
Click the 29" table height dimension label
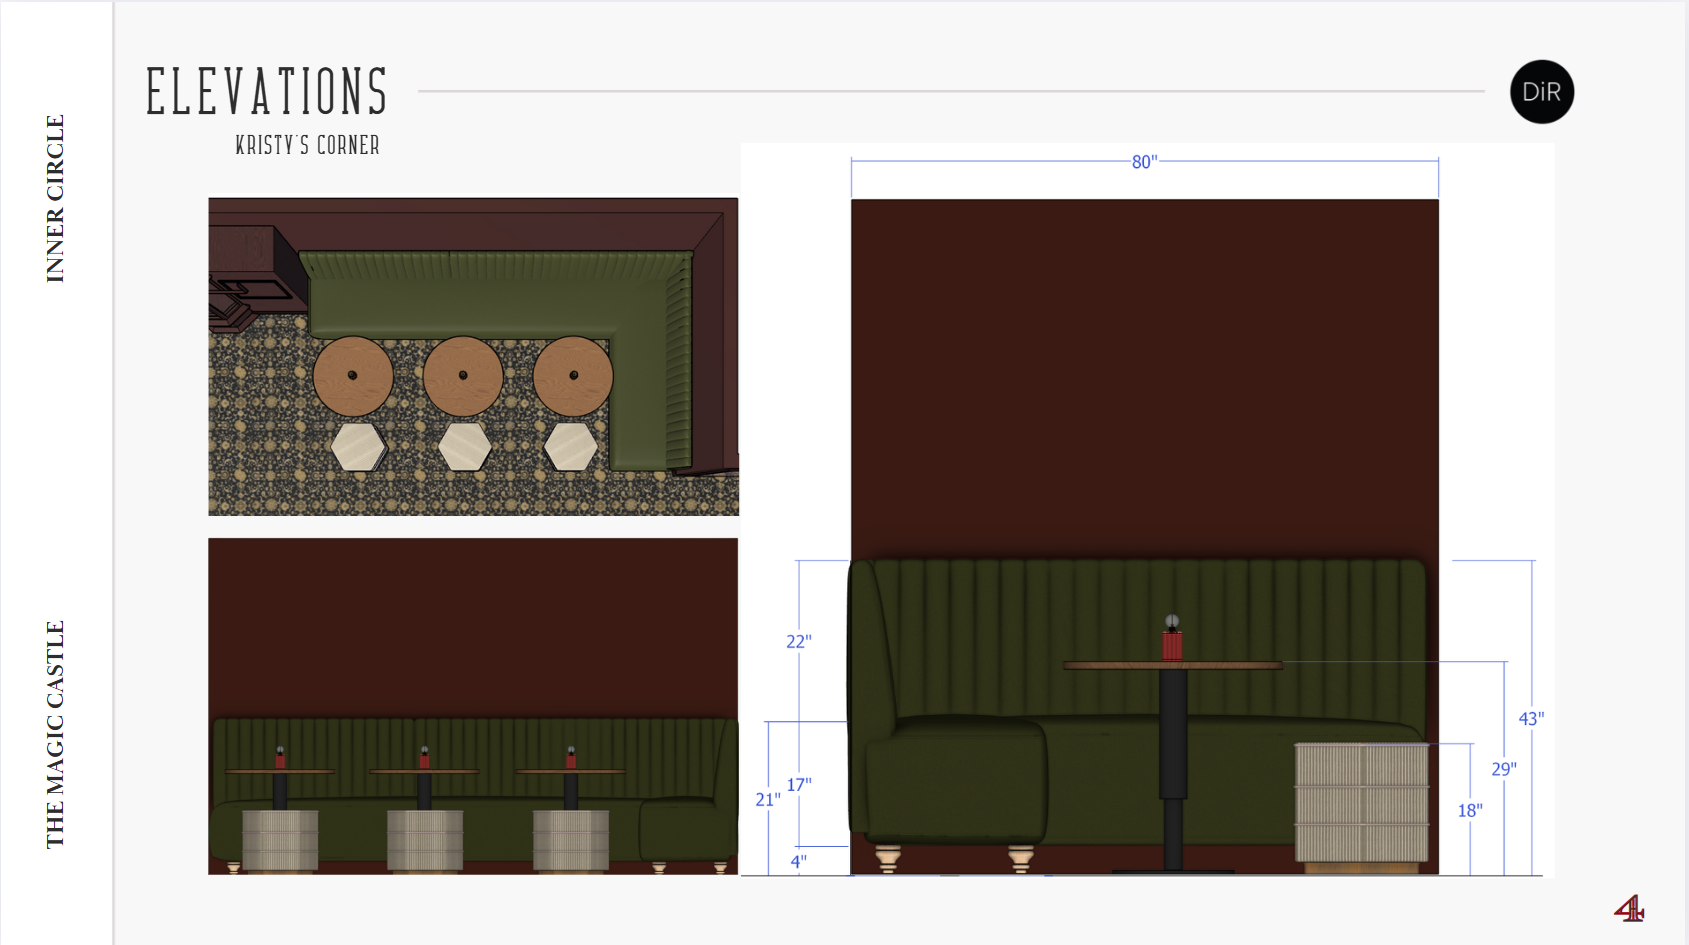click(1503, 769)
